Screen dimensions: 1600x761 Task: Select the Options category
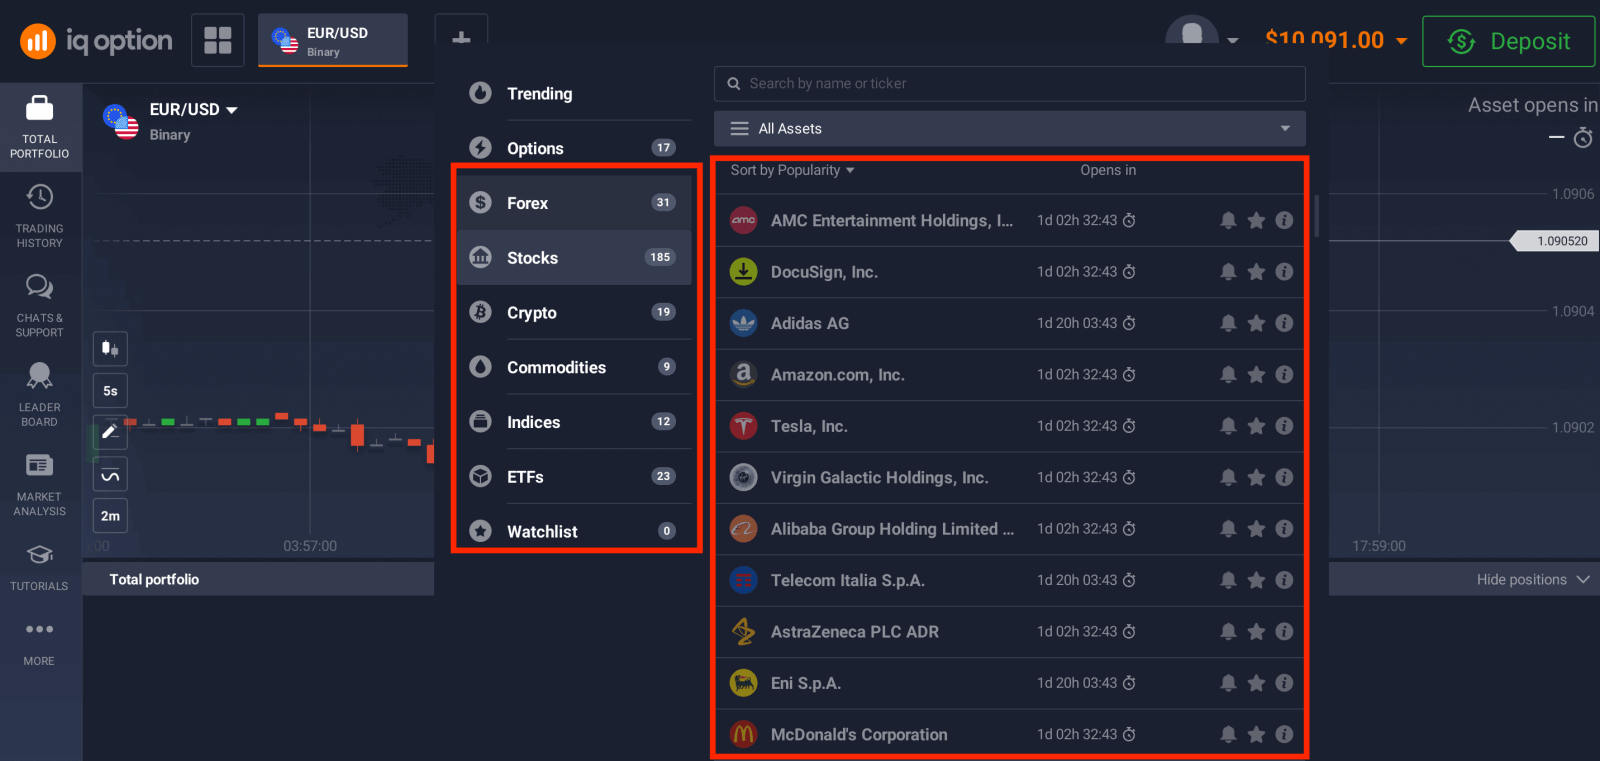tap(574, 148)
